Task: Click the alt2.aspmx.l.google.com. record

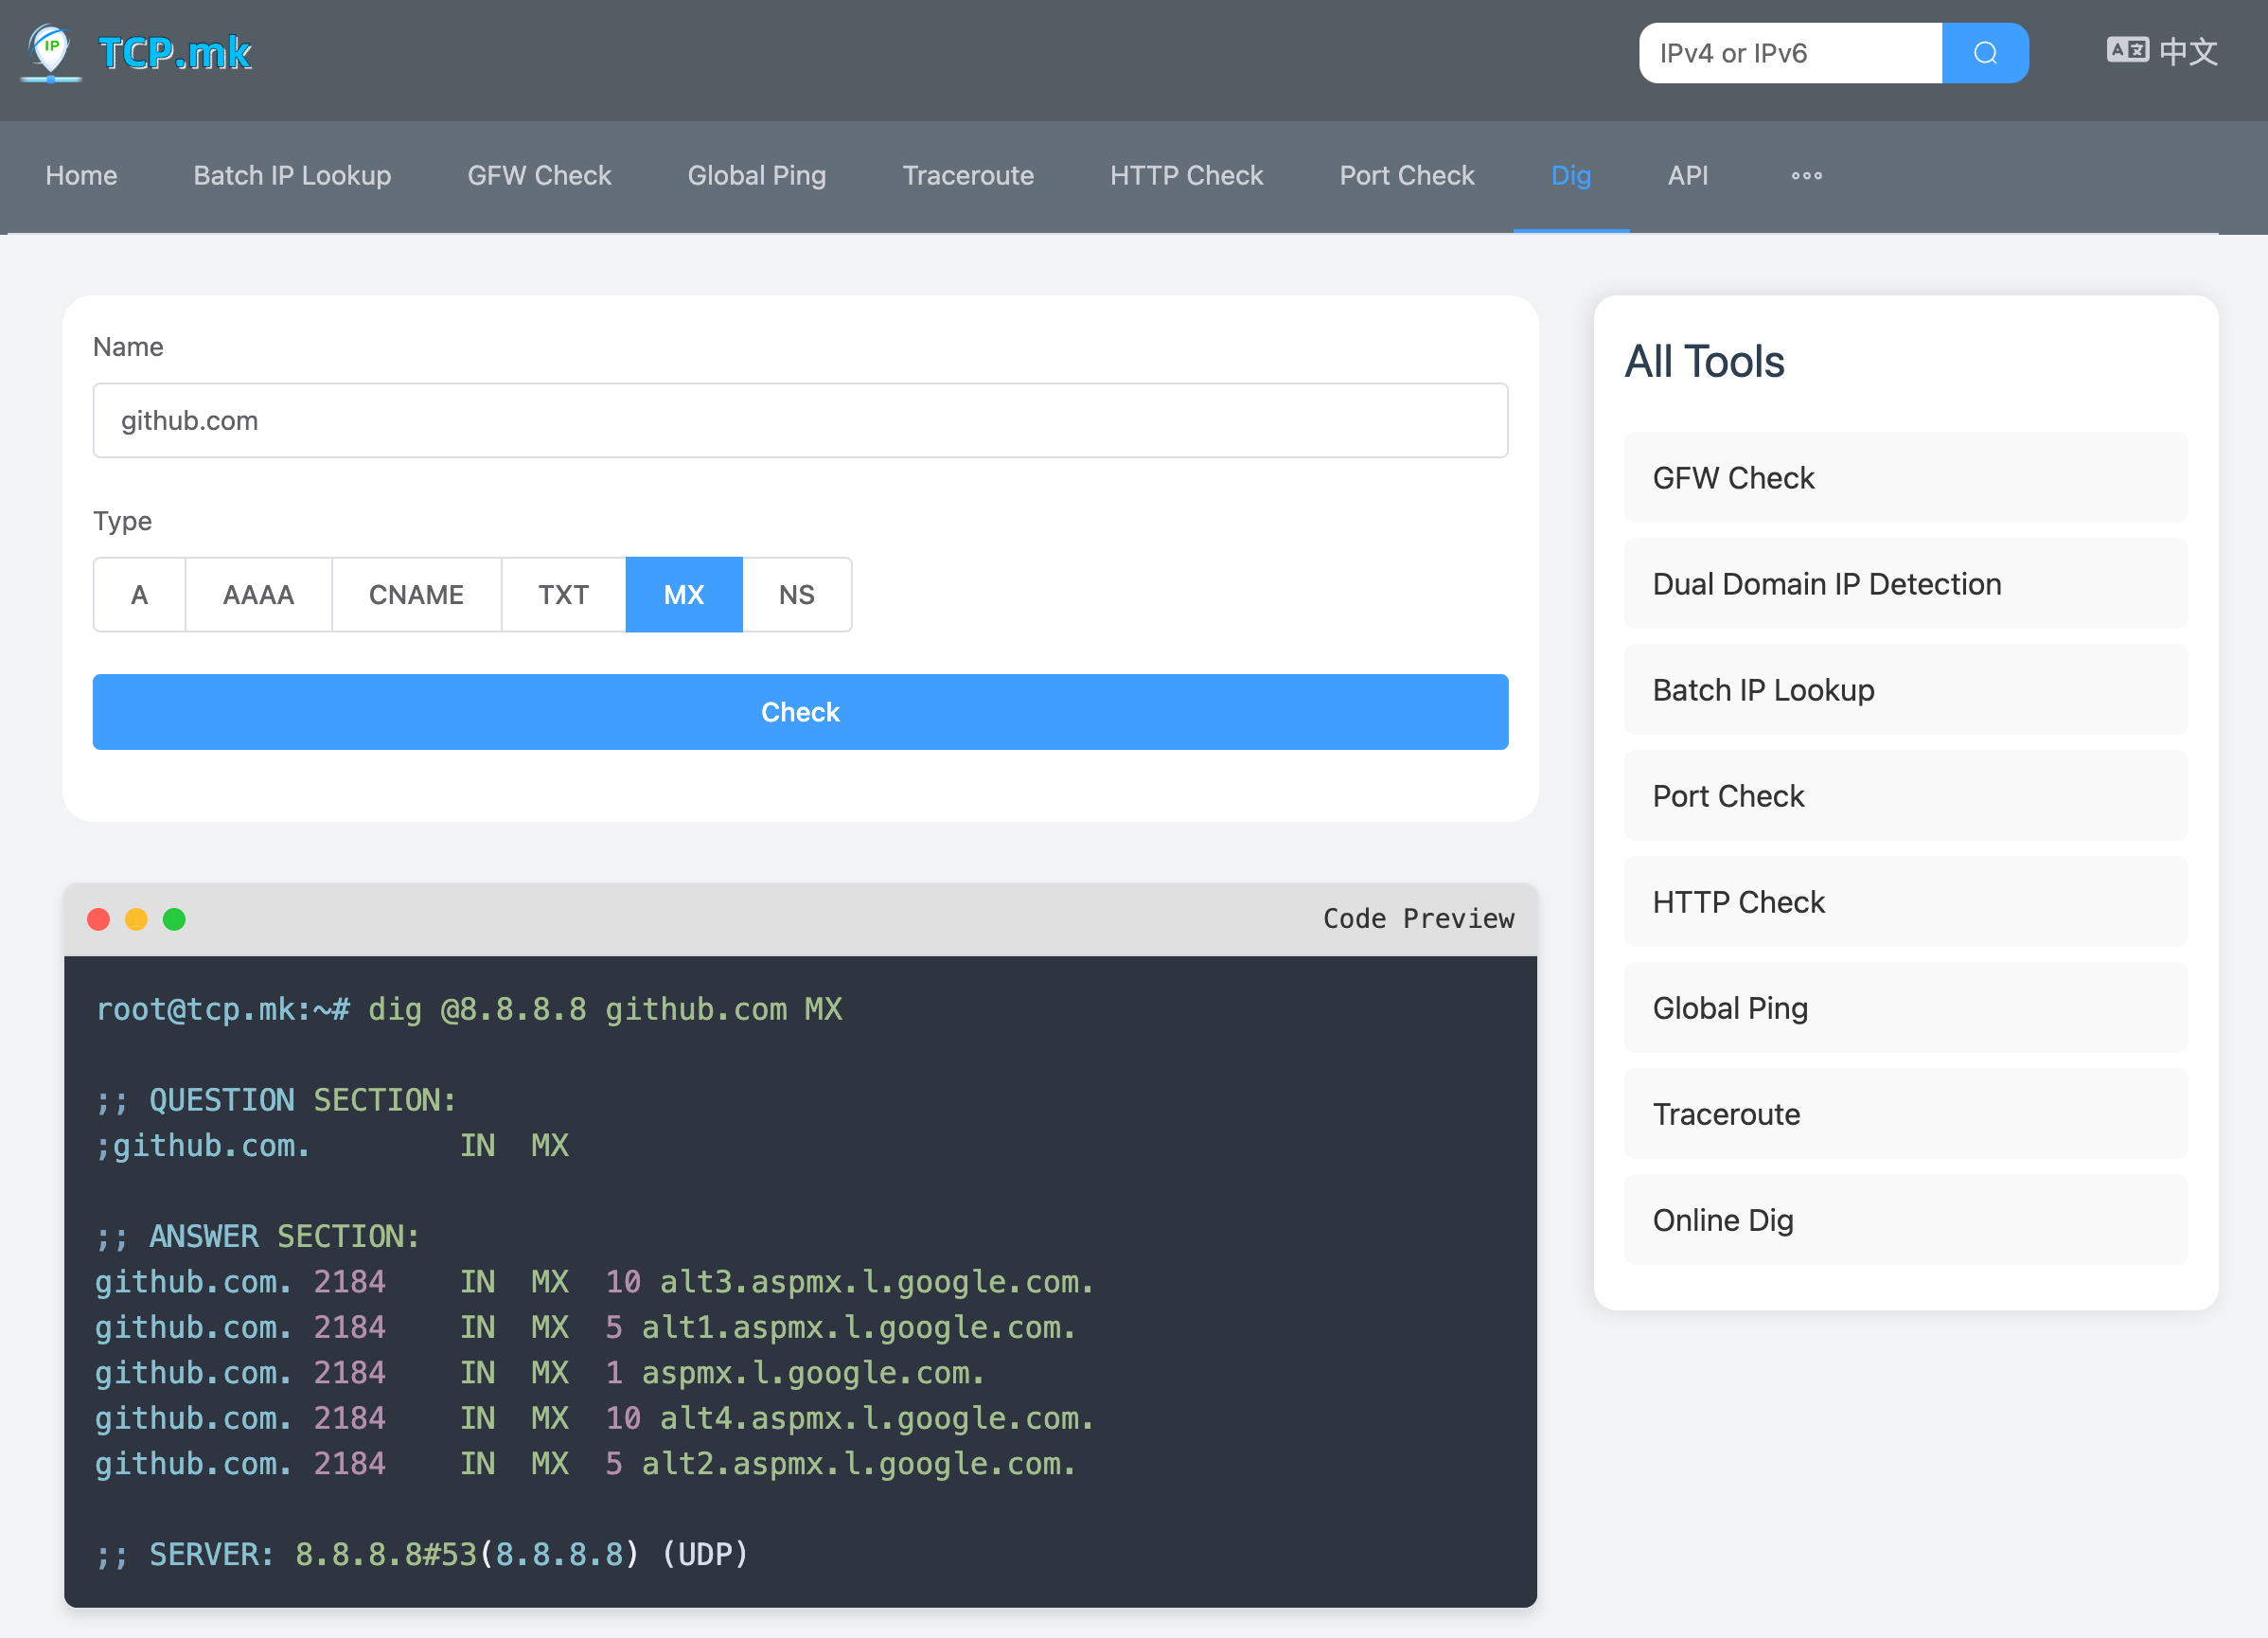Action: (858, 1465)
